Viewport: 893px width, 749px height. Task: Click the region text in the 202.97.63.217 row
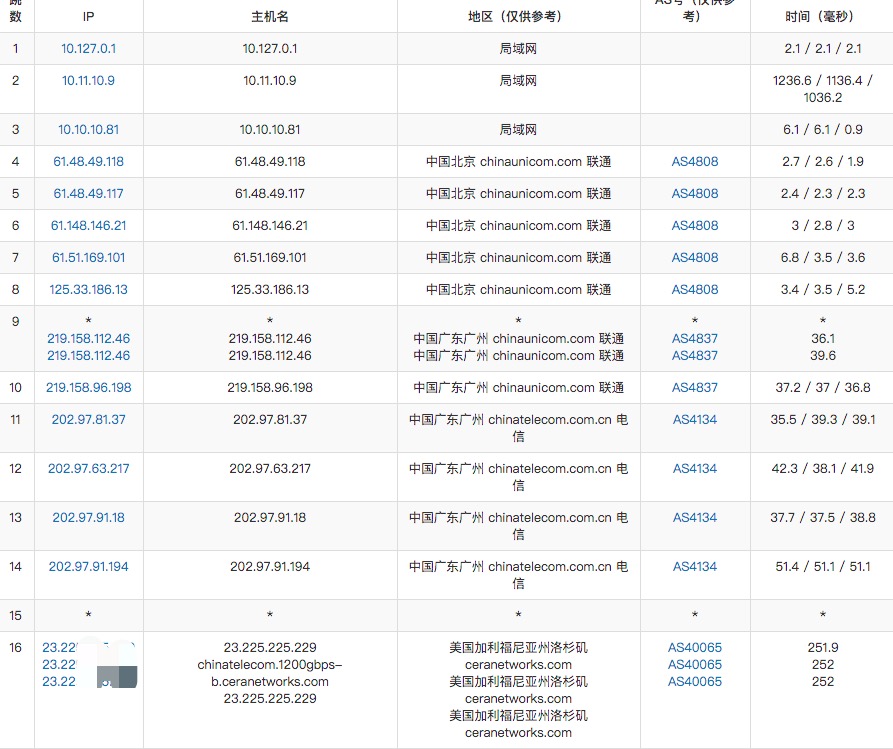518,477
